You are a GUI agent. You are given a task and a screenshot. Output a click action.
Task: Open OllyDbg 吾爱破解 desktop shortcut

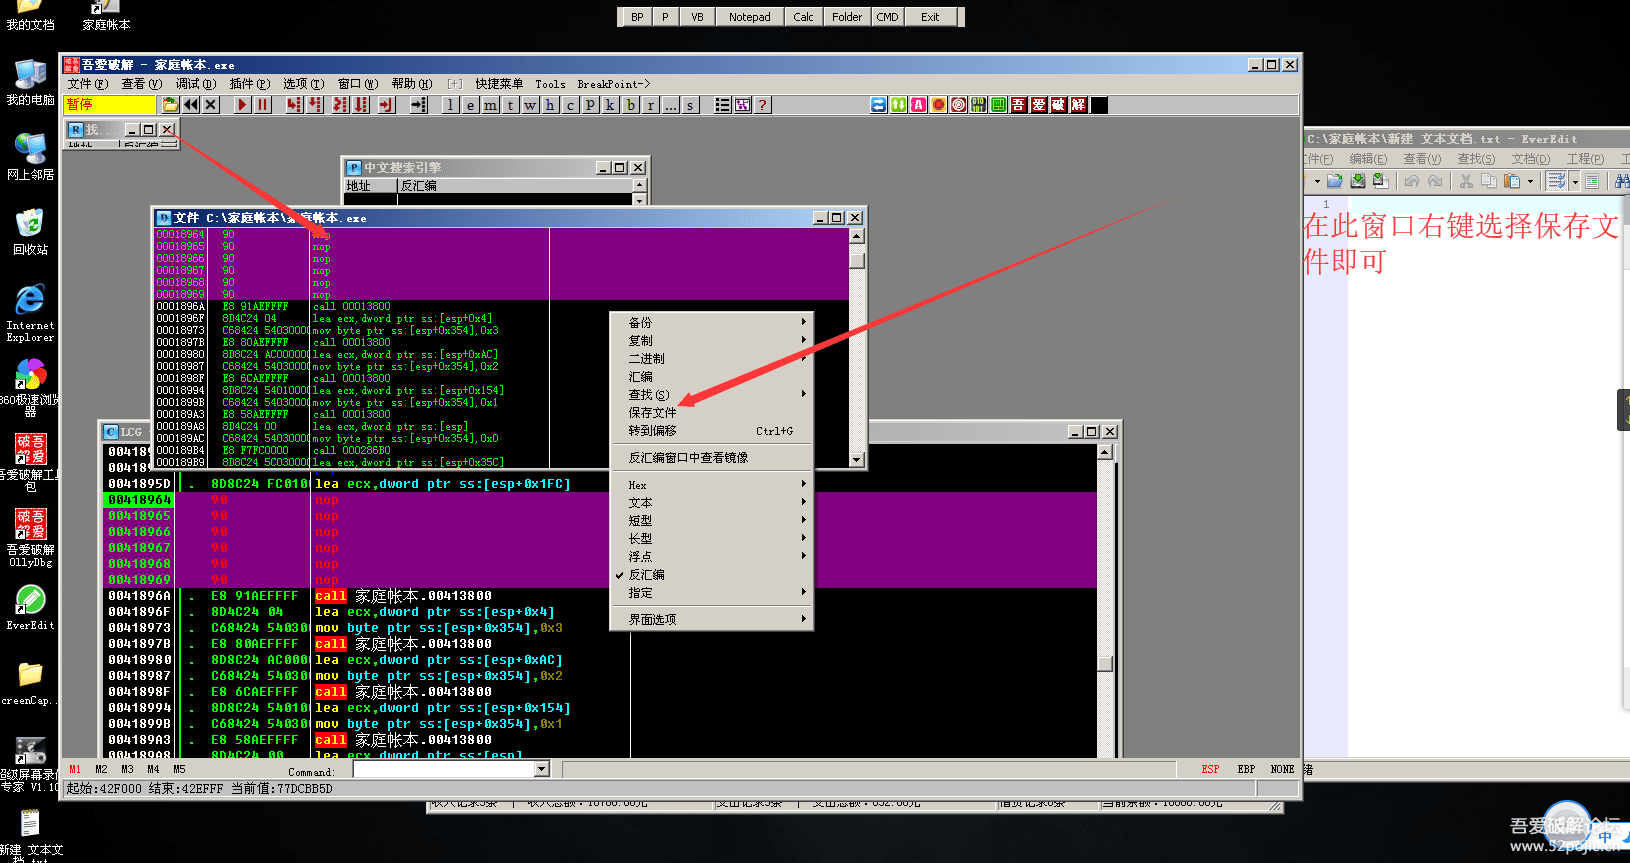coord(31,537)
